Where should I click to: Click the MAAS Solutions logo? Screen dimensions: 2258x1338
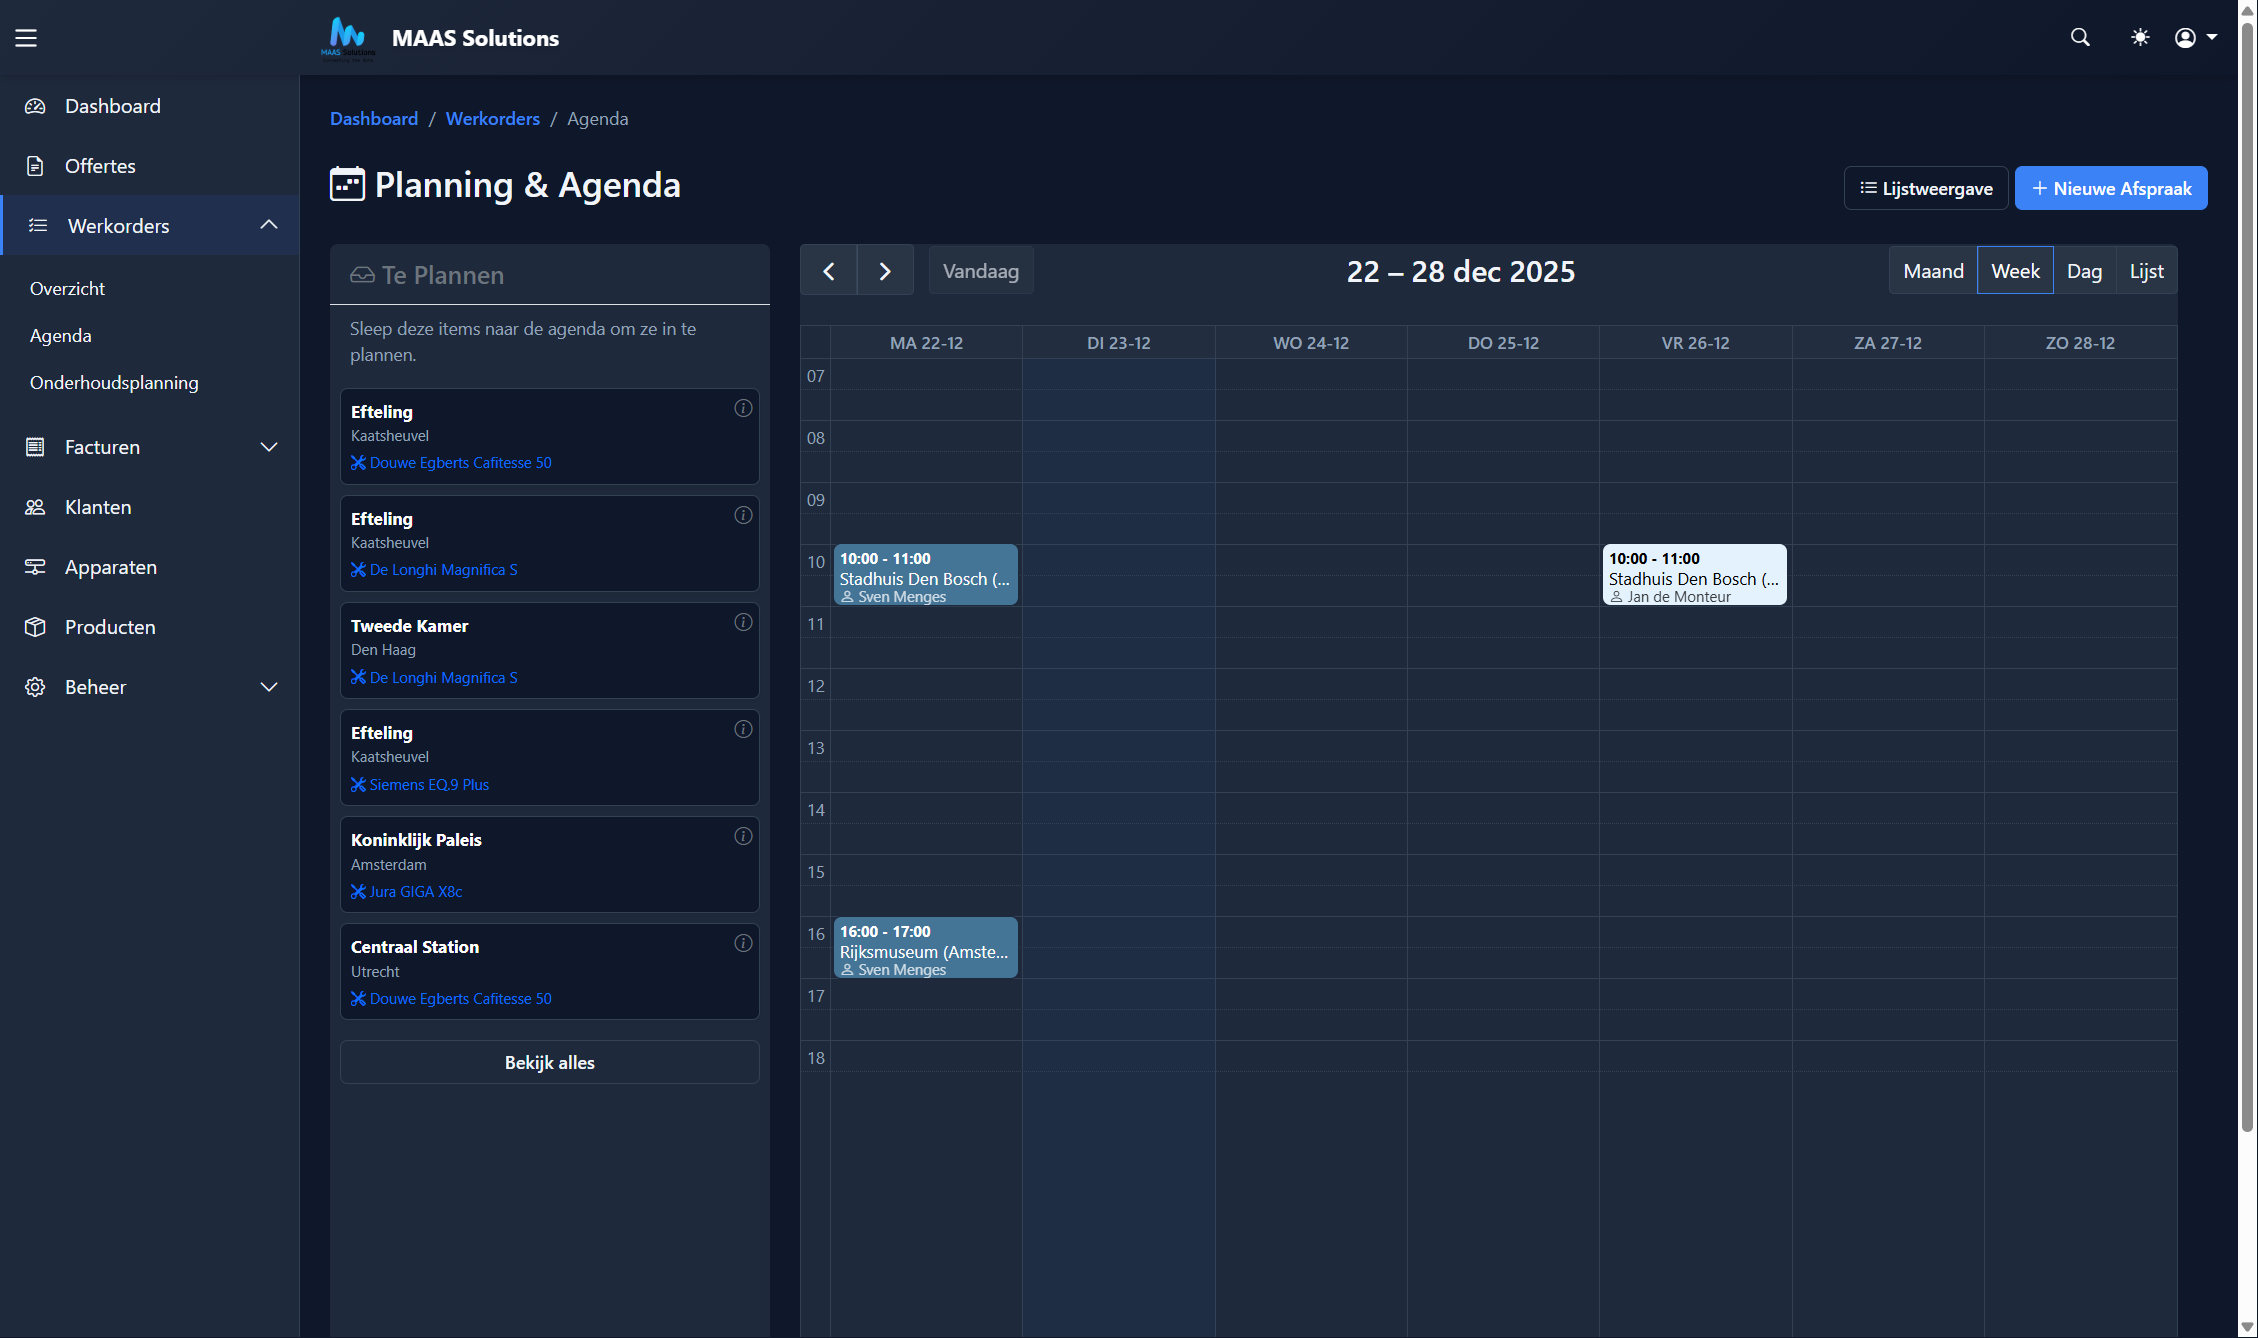[348, 38]
